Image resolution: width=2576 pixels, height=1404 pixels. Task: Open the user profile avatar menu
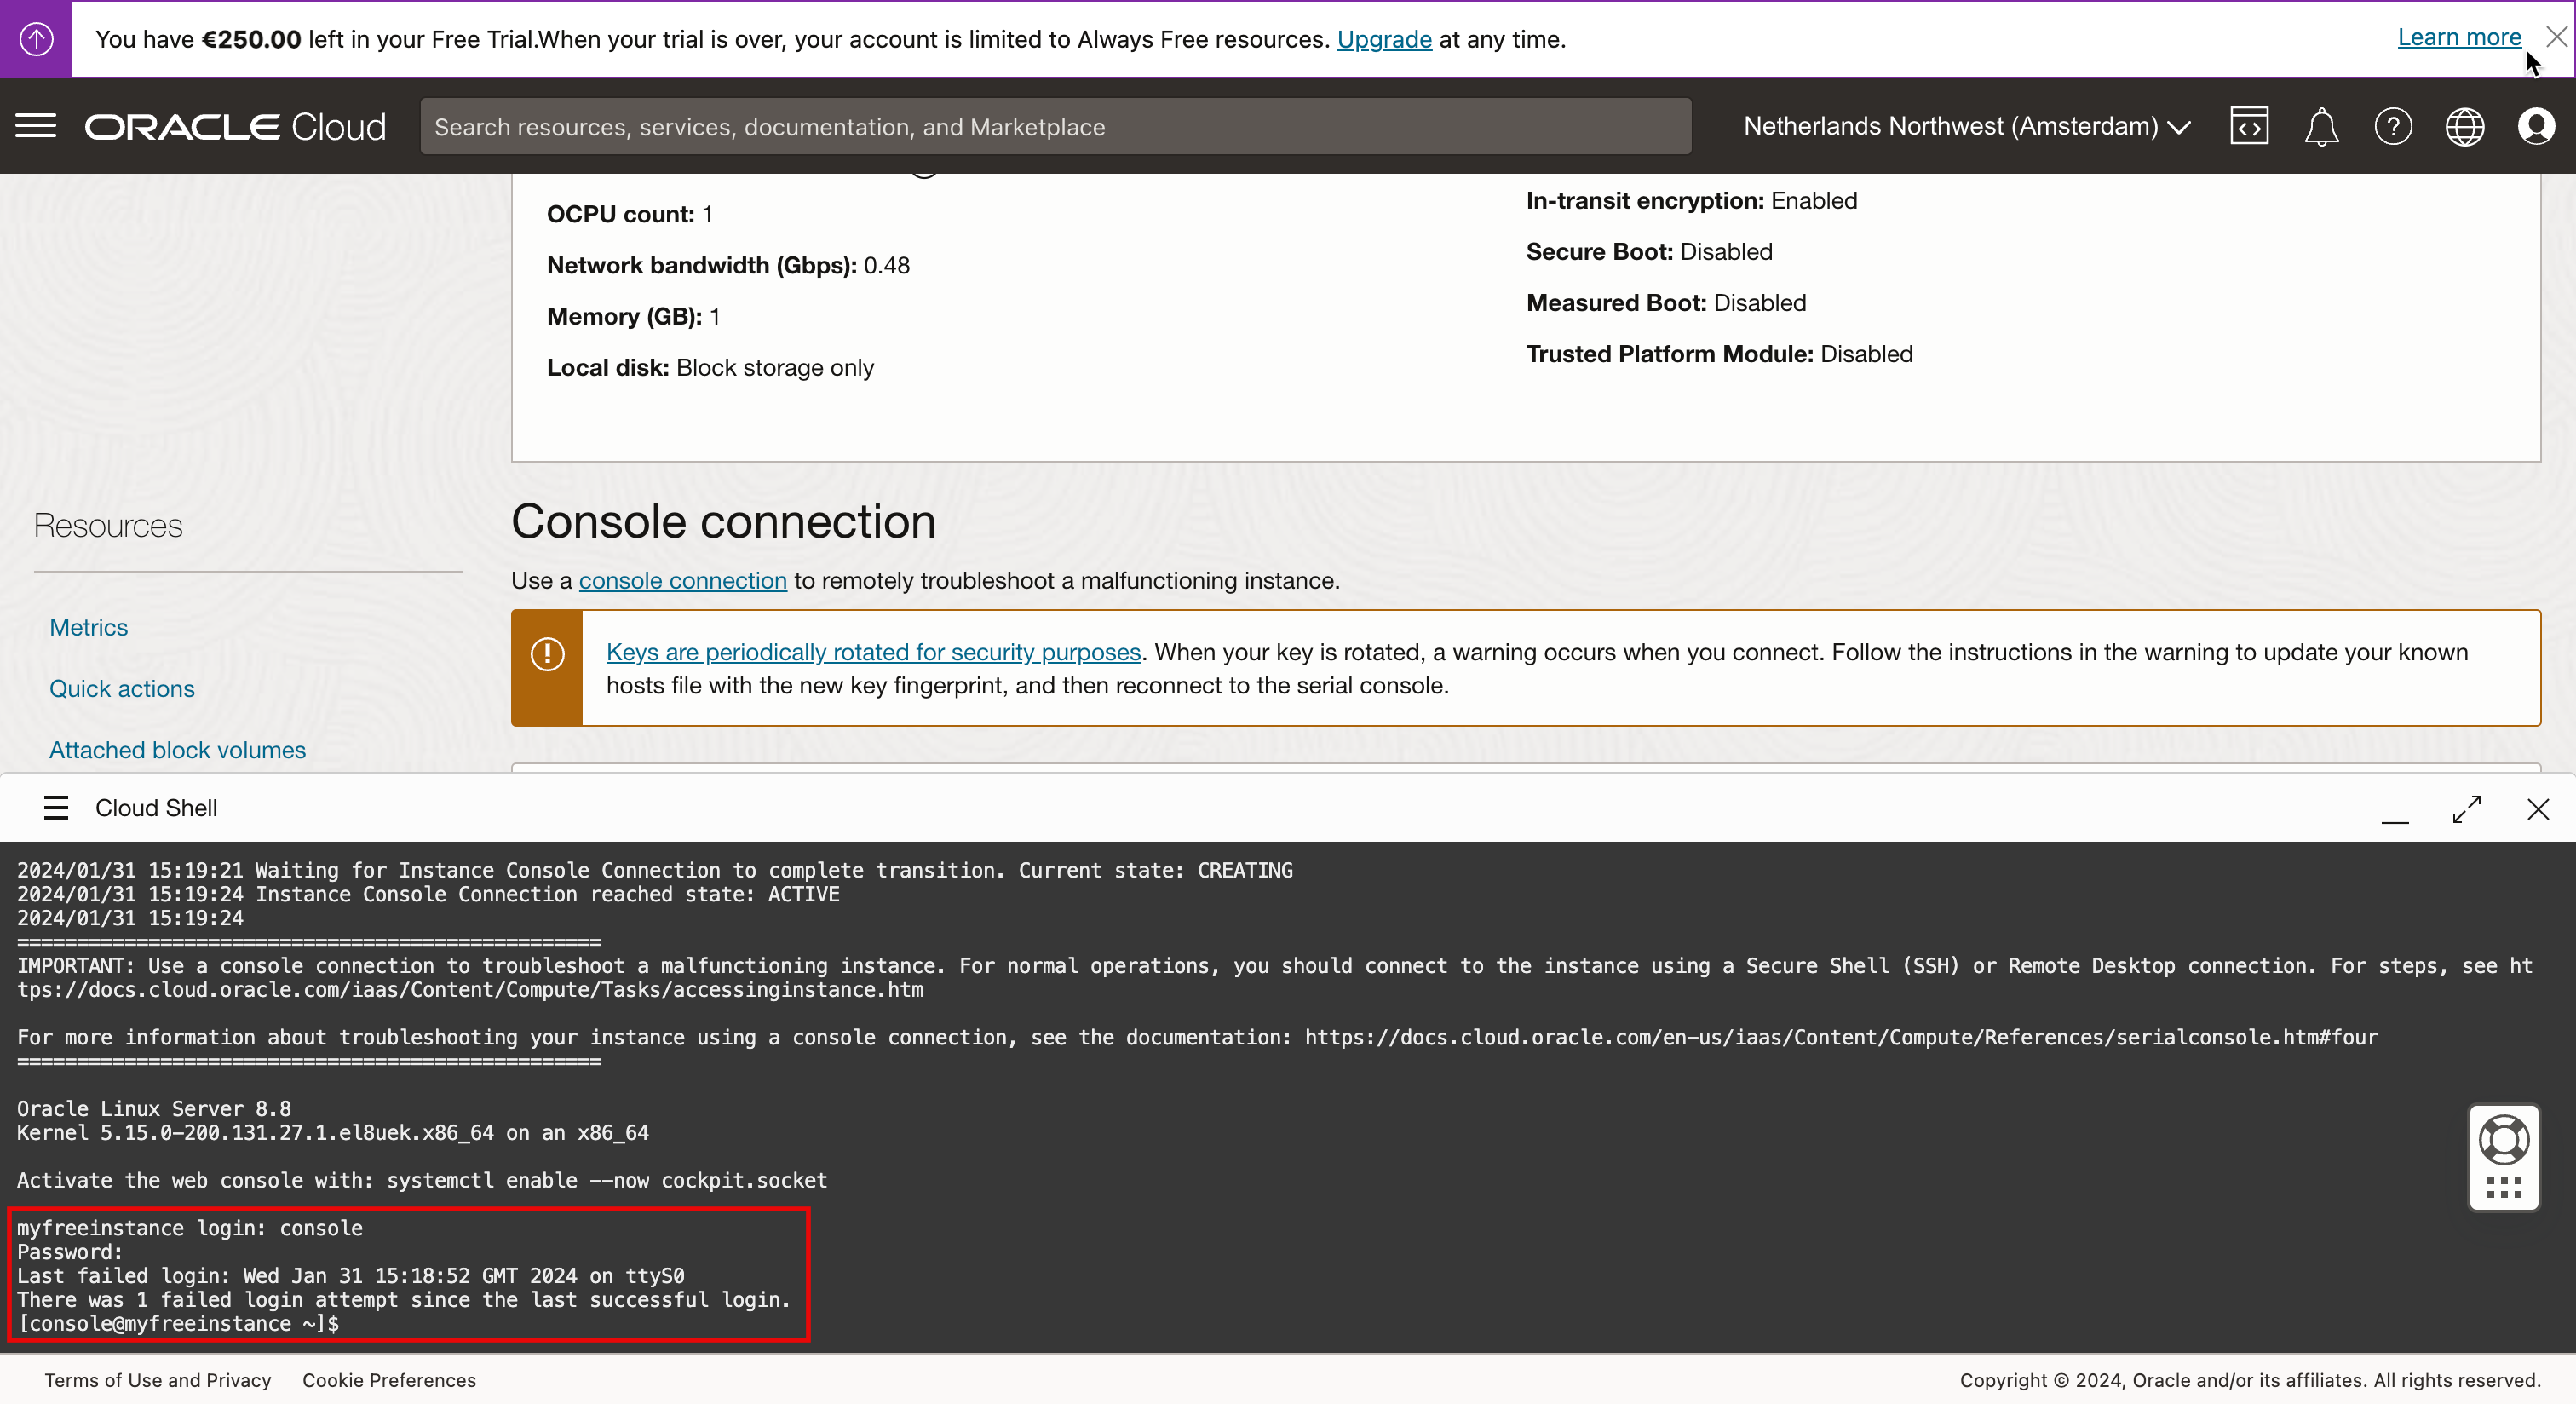(2536, 127)
